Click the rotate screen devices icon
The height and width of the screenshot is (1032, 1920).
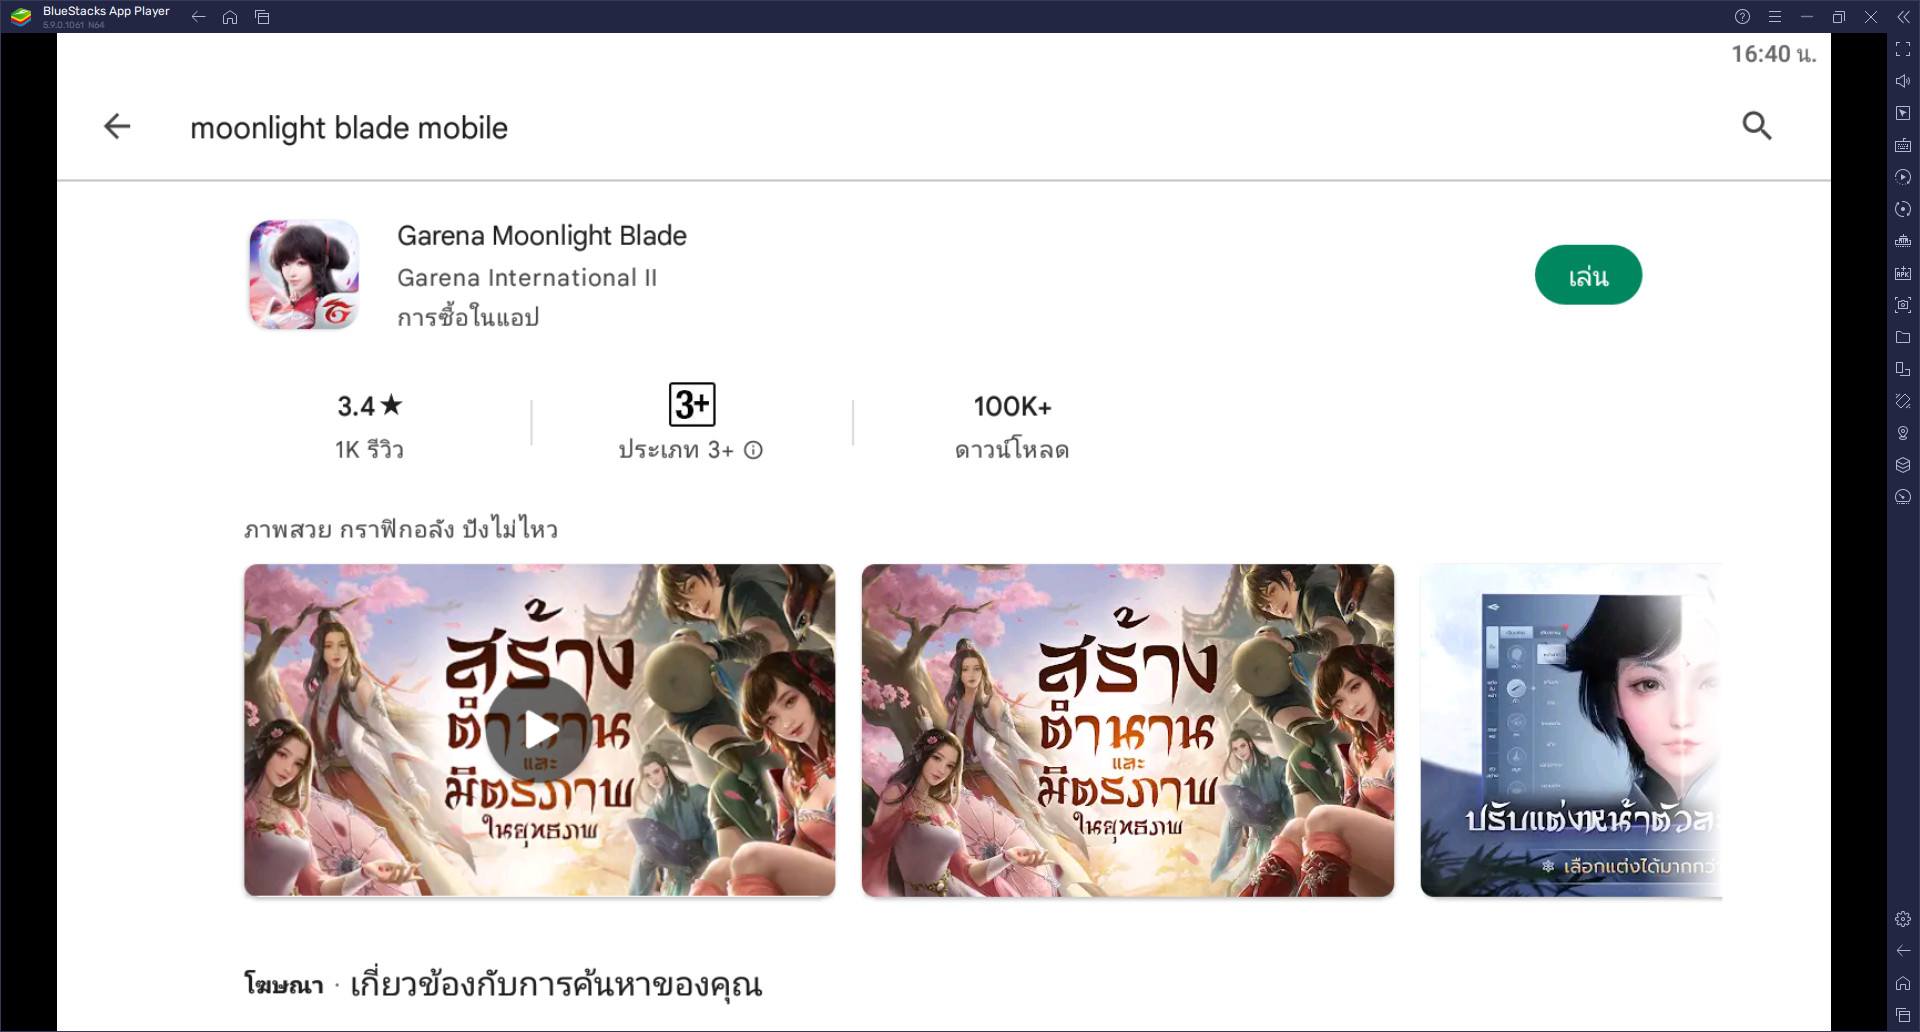click(x=1903, y=369)
